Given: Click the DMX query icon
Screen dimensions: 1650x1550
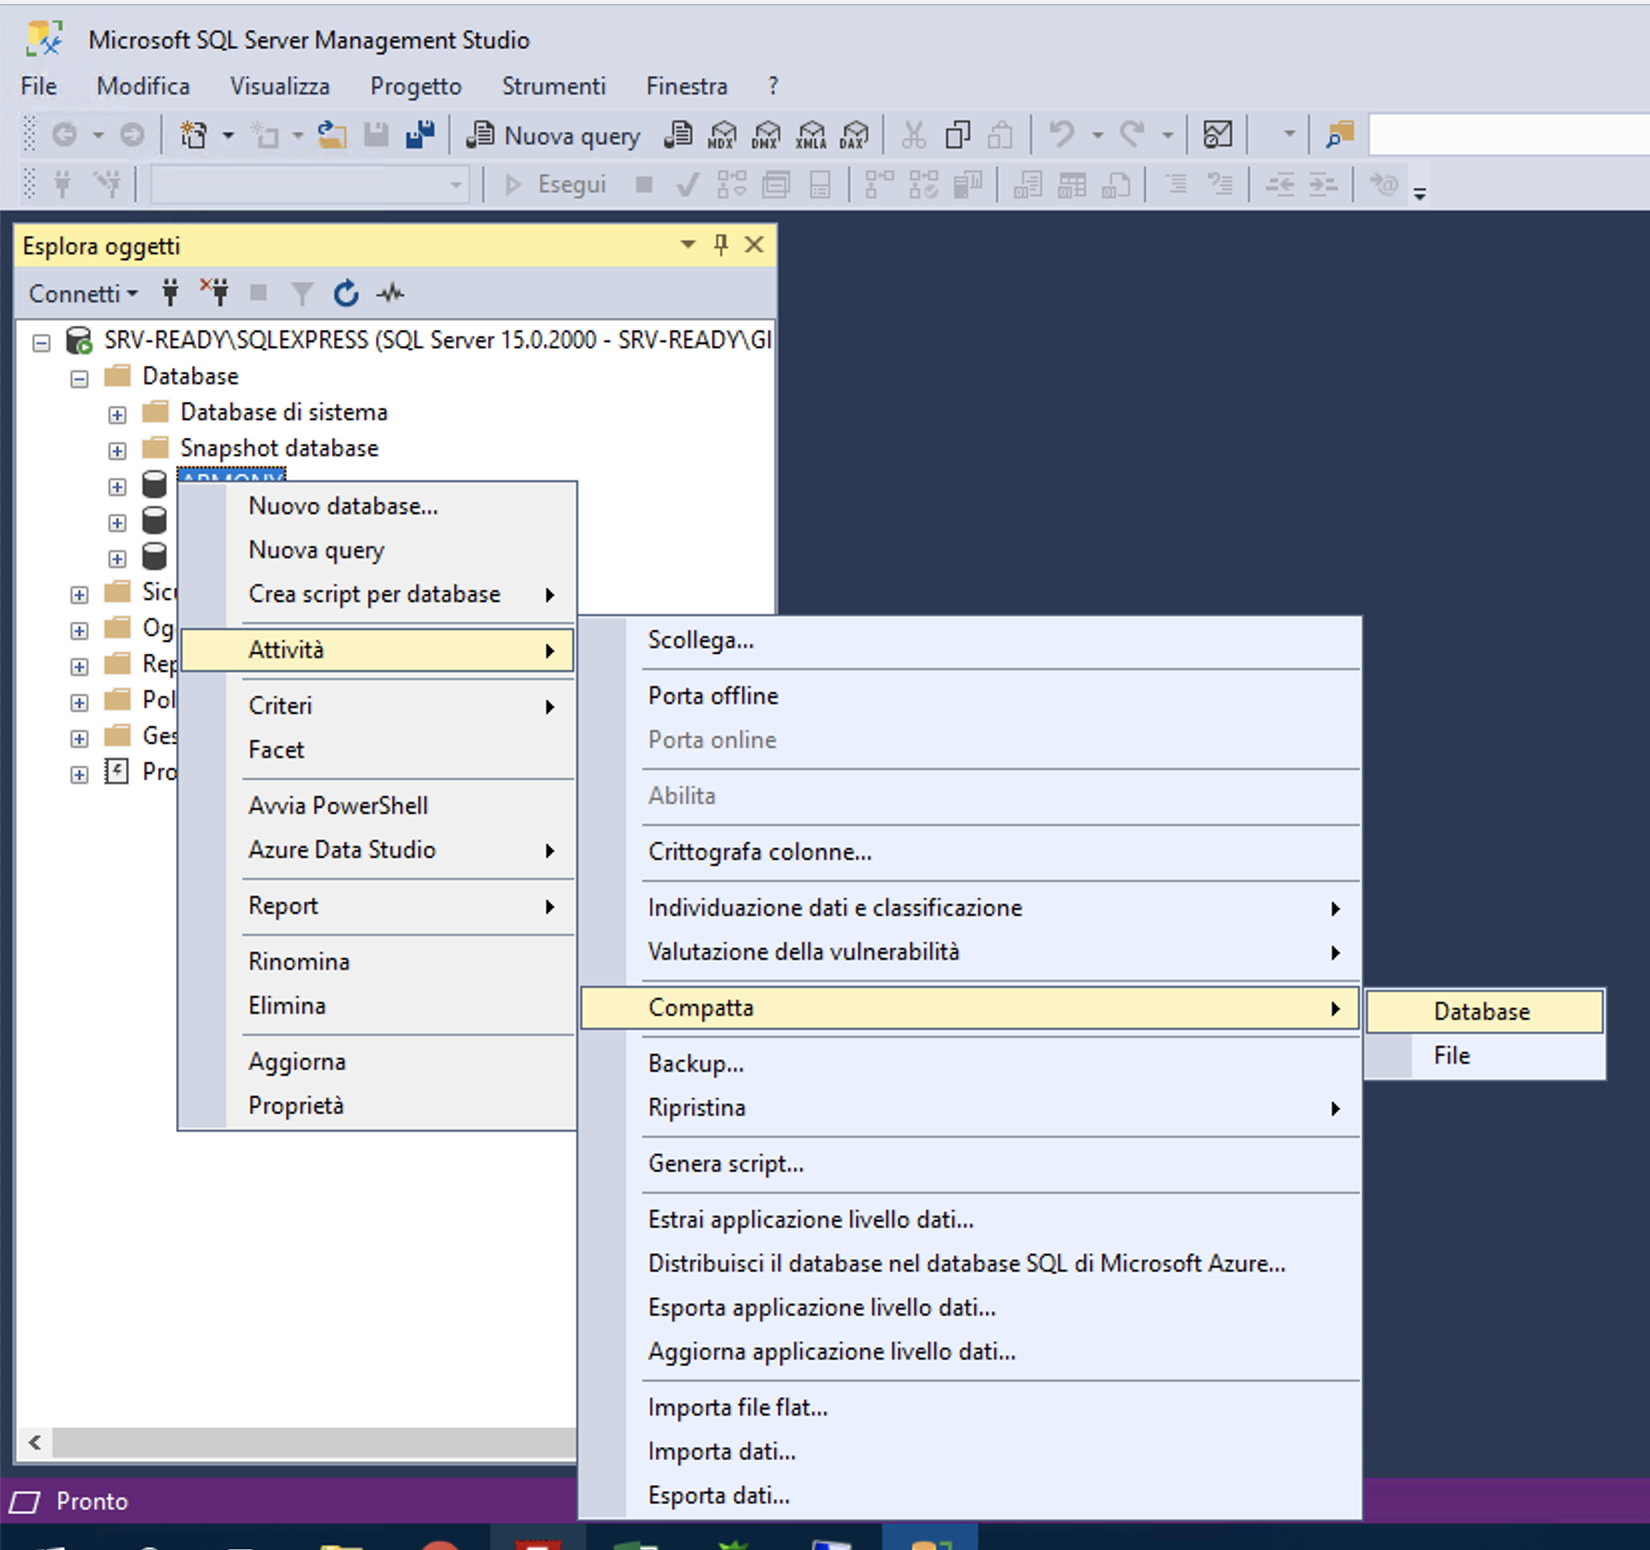Looking at the screenshot, I should (x=766, y=135).
